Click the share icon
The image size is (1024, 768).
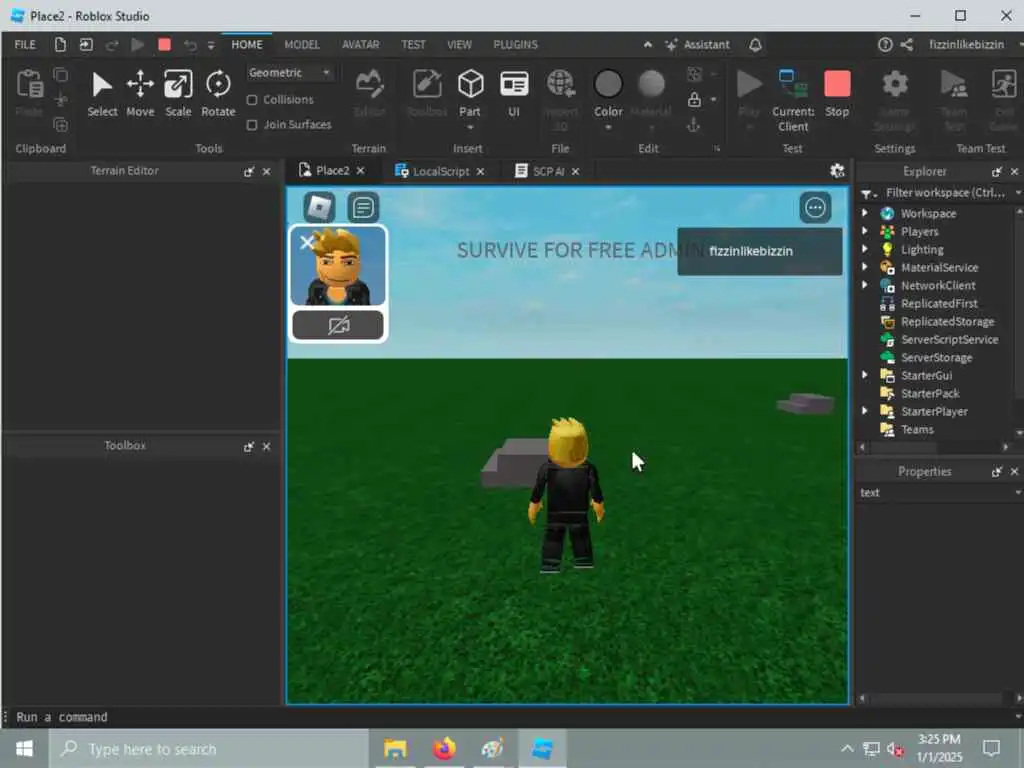[x=906, y=44]
